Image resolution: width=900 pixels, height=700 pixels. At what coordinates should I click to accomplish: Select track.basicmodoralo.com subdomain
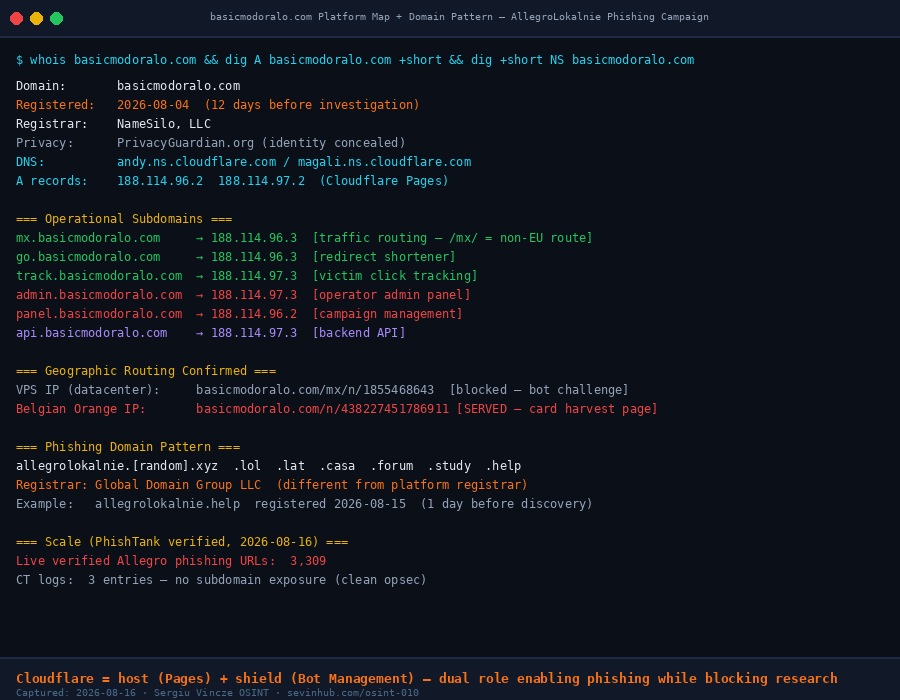tap(99, 275)
